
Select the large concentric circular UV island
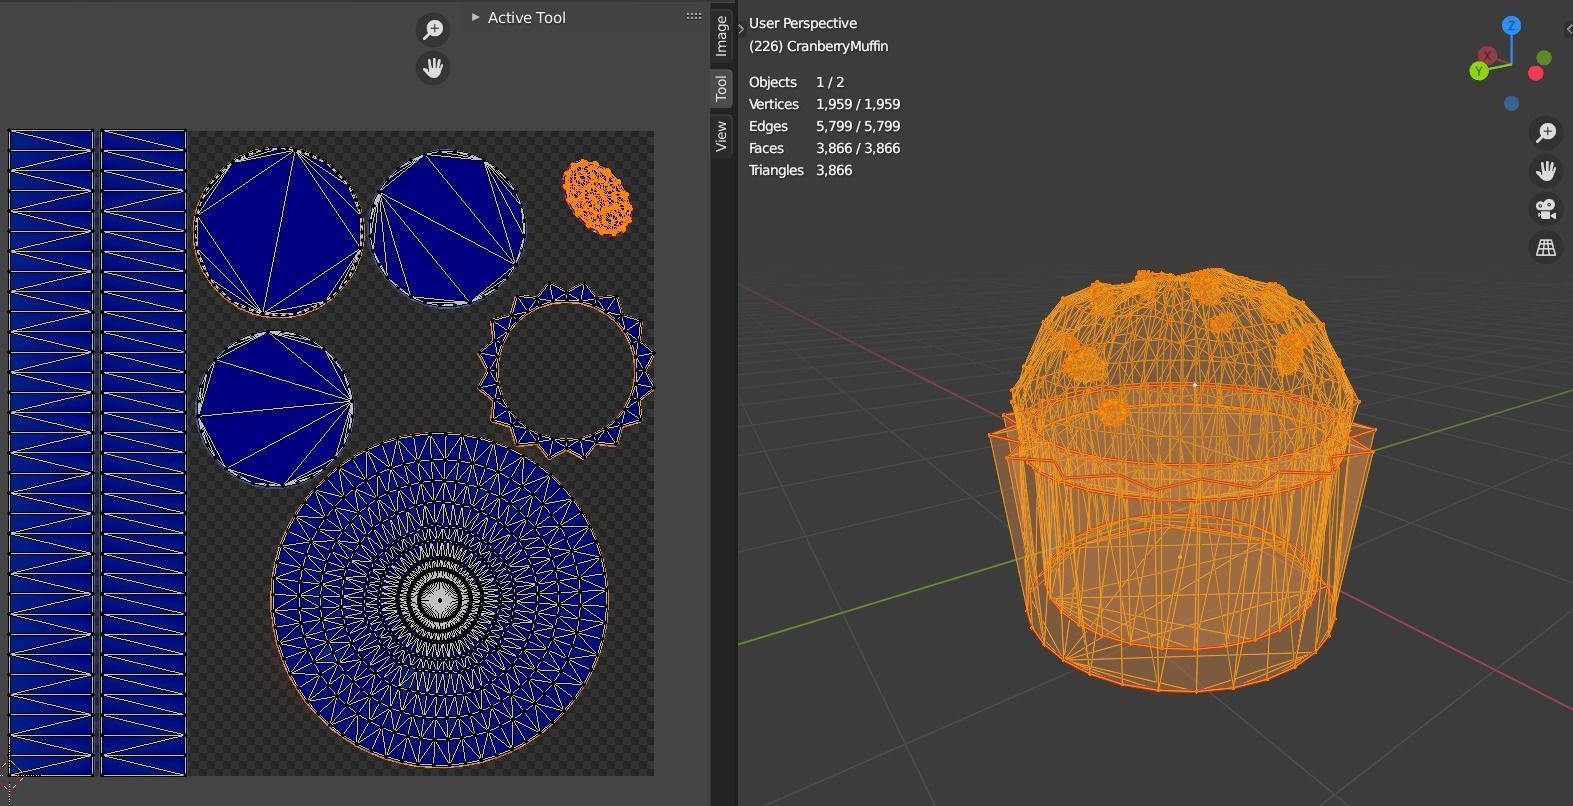(439, 600)
